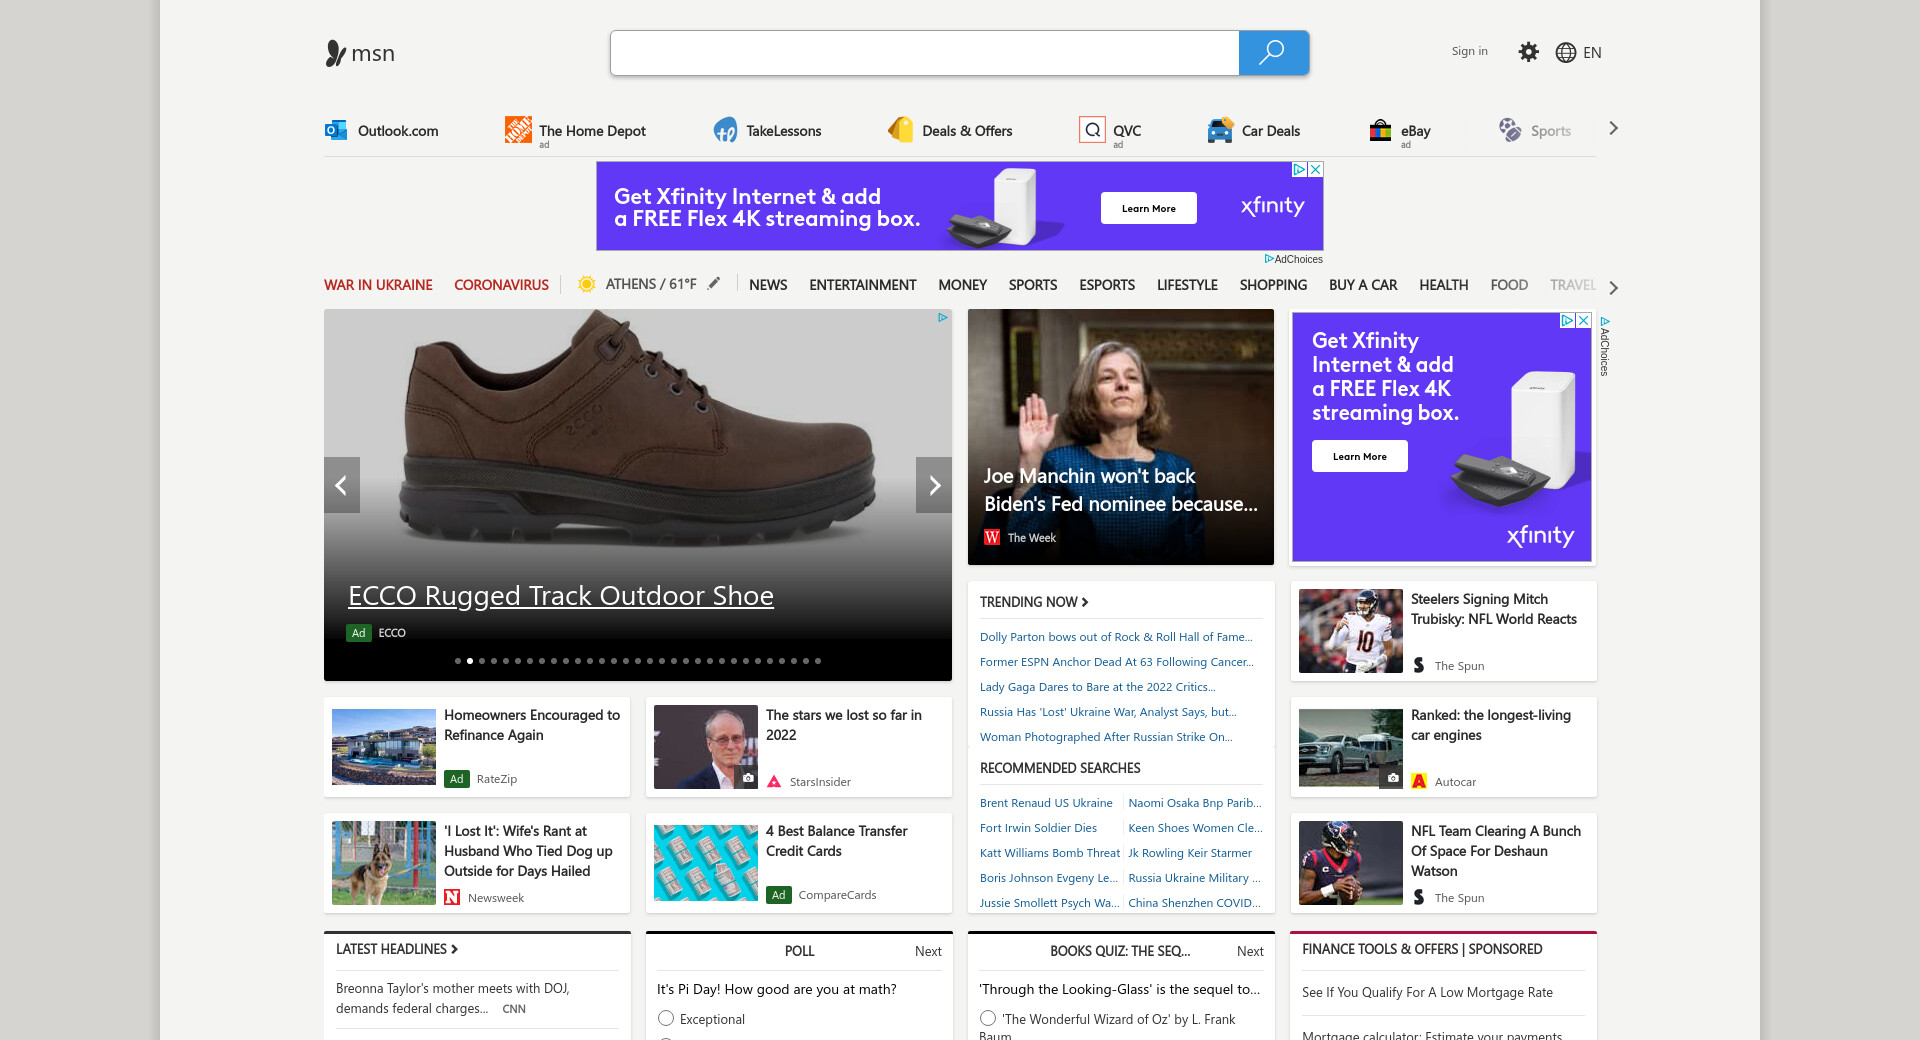Go to the previous carousel slide
The height and width of the screenshot is (1040, 1920).
[342, 485]
